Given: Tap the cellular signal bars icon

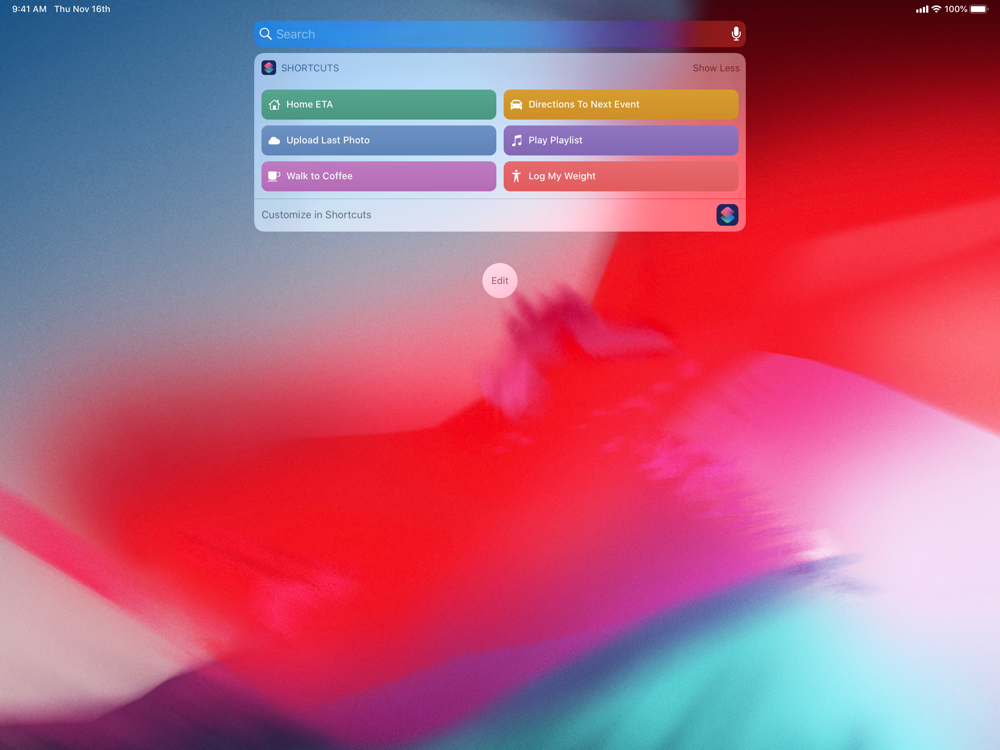Looking at the screenshot, I should [922, 9].
